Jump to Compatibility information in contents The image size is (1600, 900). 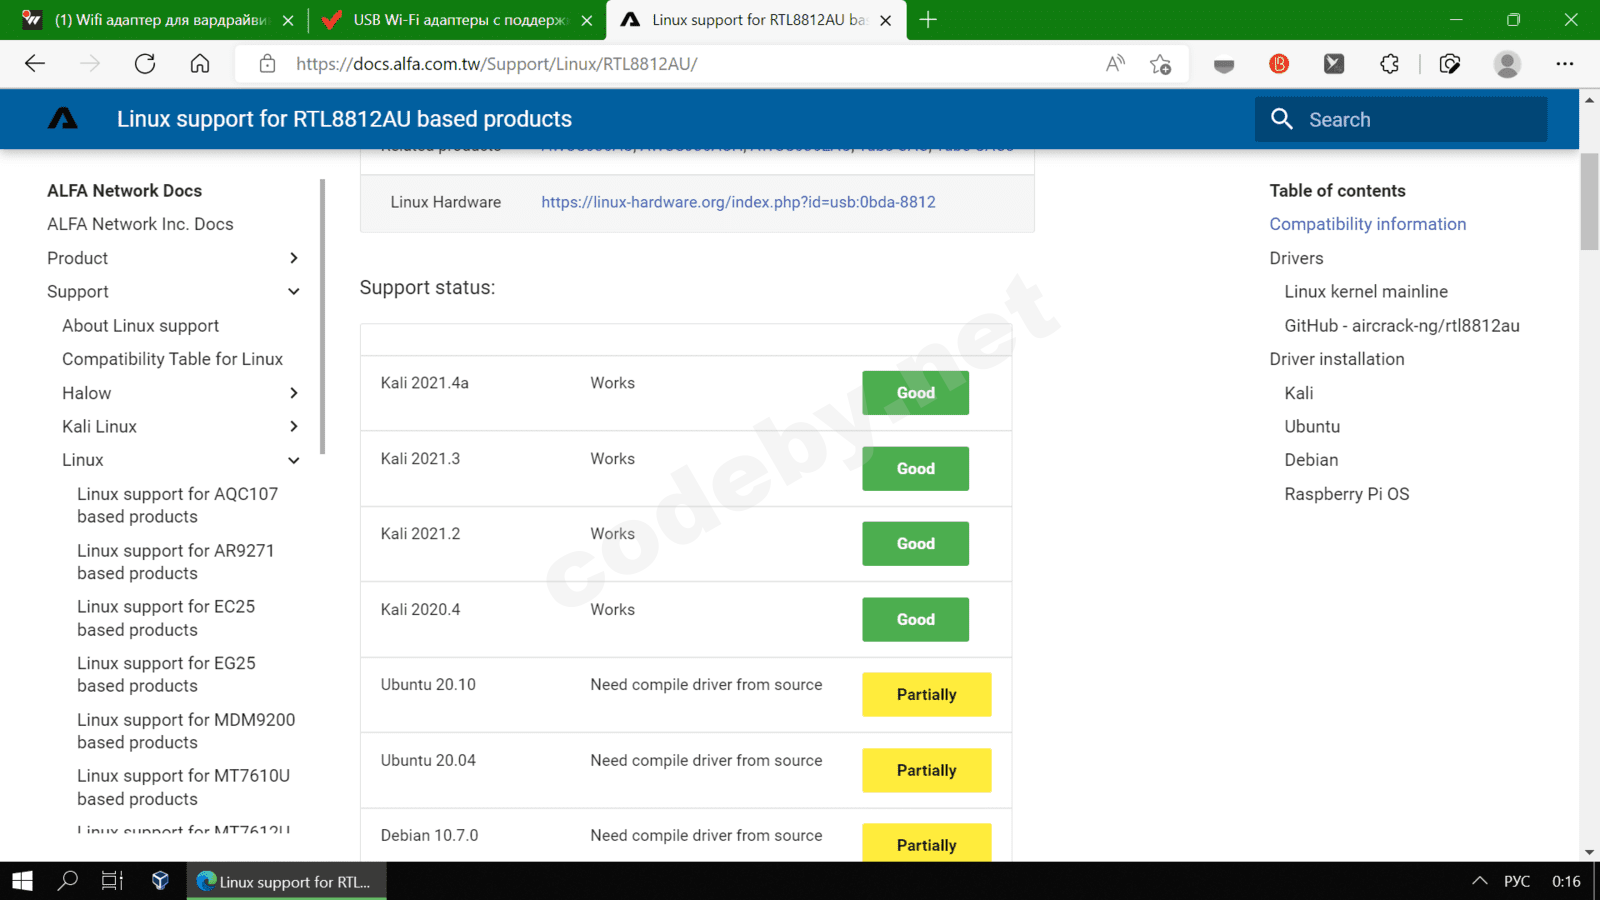point(1368,224)
